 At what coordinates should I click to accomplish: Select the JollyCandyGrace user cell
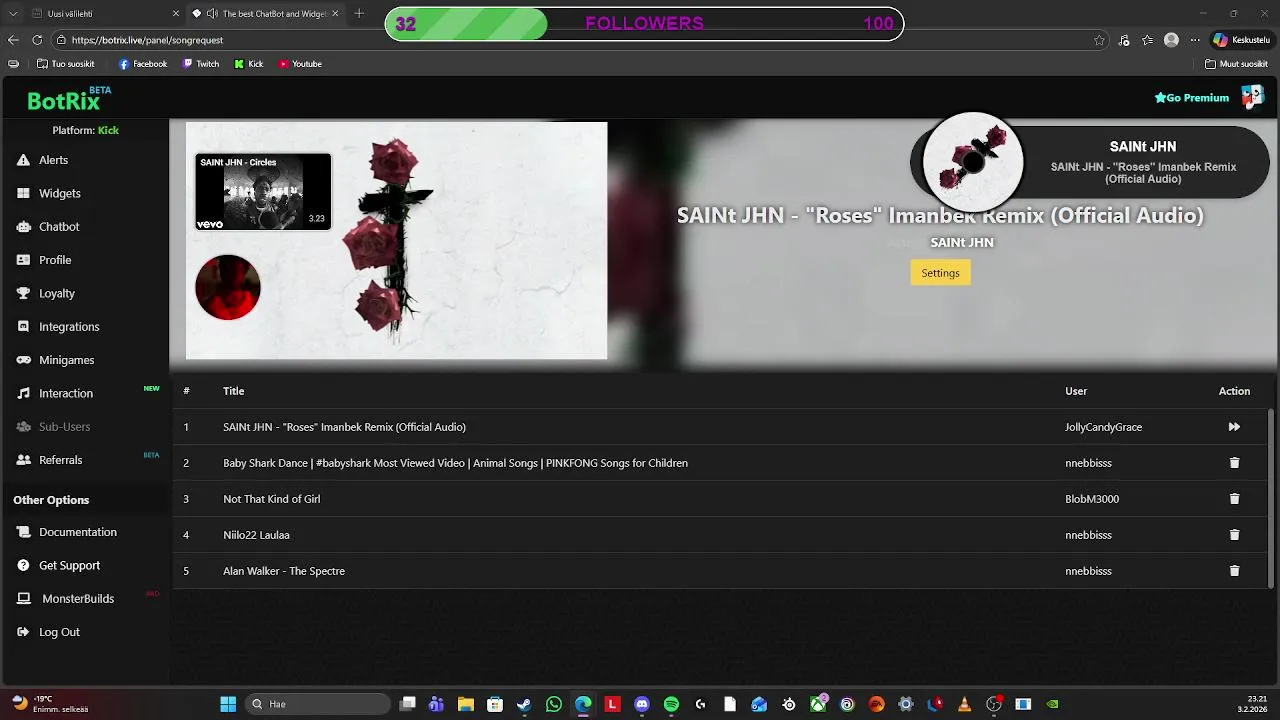coord(1103,427)
